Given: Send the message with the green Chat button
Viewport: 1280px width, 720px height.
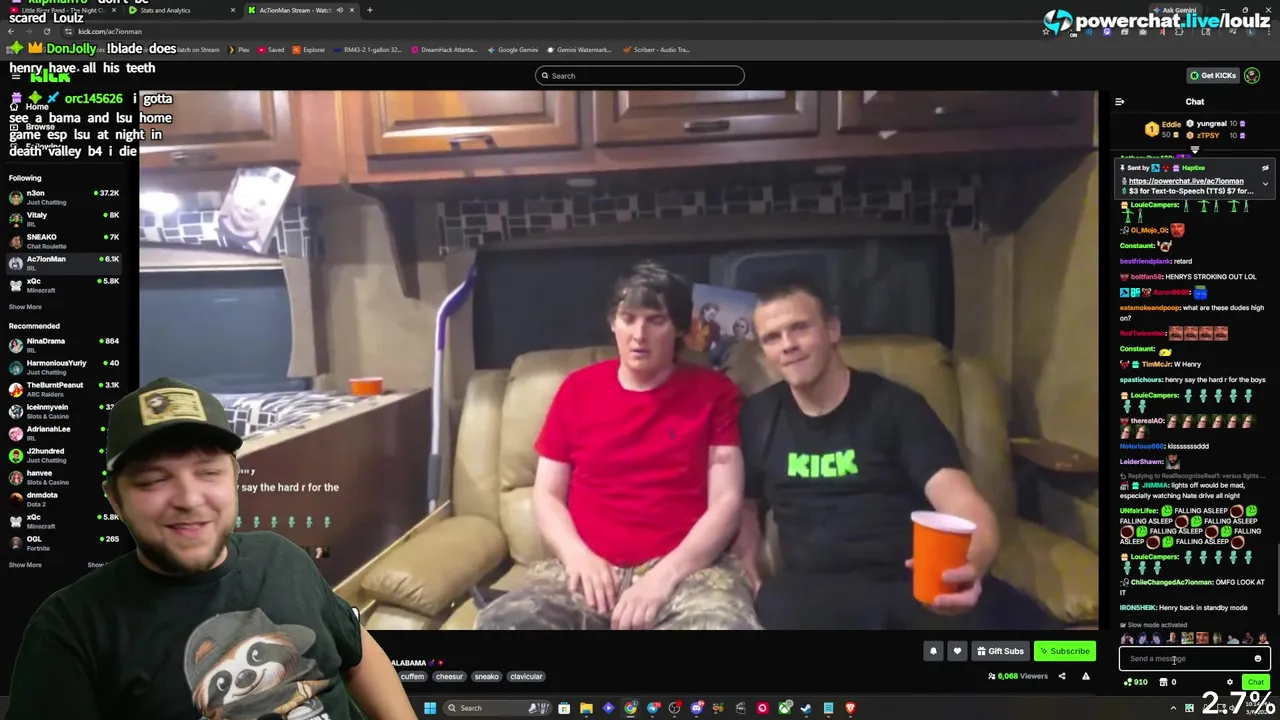Looking at the screenshot, I should 1255,682.
